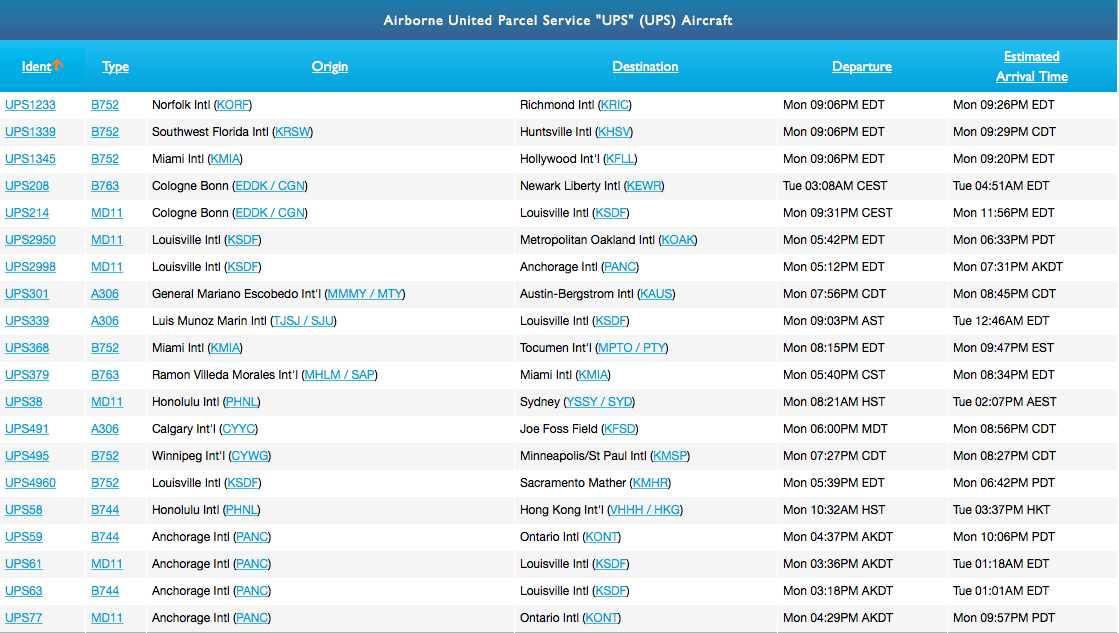Image resolution: width=1119 pixels, height=633 pixels.
Task: Open flight UPS77
Action: [24, 618]
